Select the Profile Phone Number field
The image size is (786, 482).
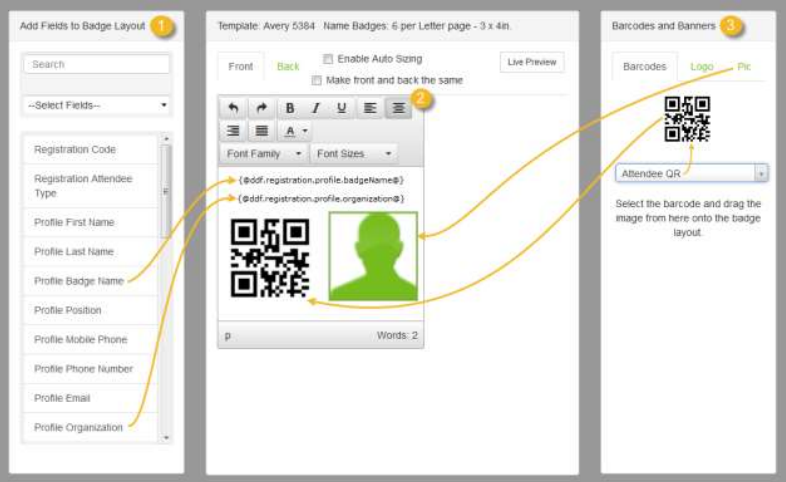[90, 369]
